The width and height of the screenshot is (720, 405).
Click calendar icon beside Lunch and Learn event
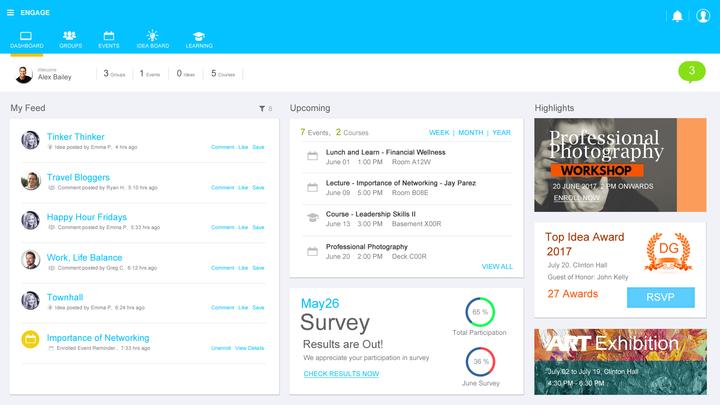[312, 157]
